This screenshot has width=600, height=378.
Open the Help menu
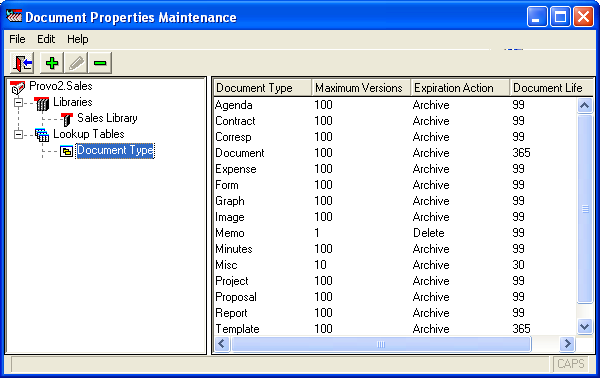click(x=78, y=39)
